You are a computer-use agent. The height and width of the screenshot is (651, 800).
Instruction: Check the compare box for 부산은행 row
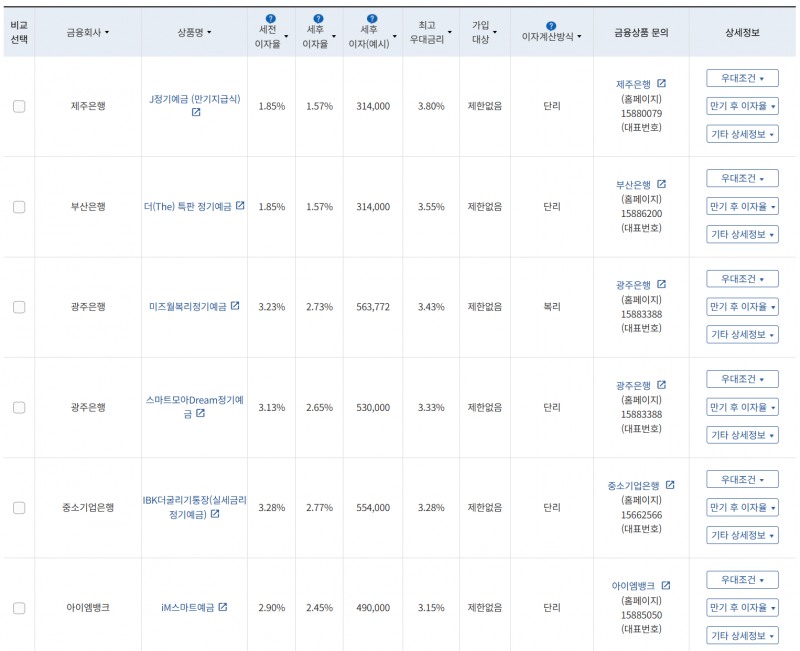click(19, 207)
